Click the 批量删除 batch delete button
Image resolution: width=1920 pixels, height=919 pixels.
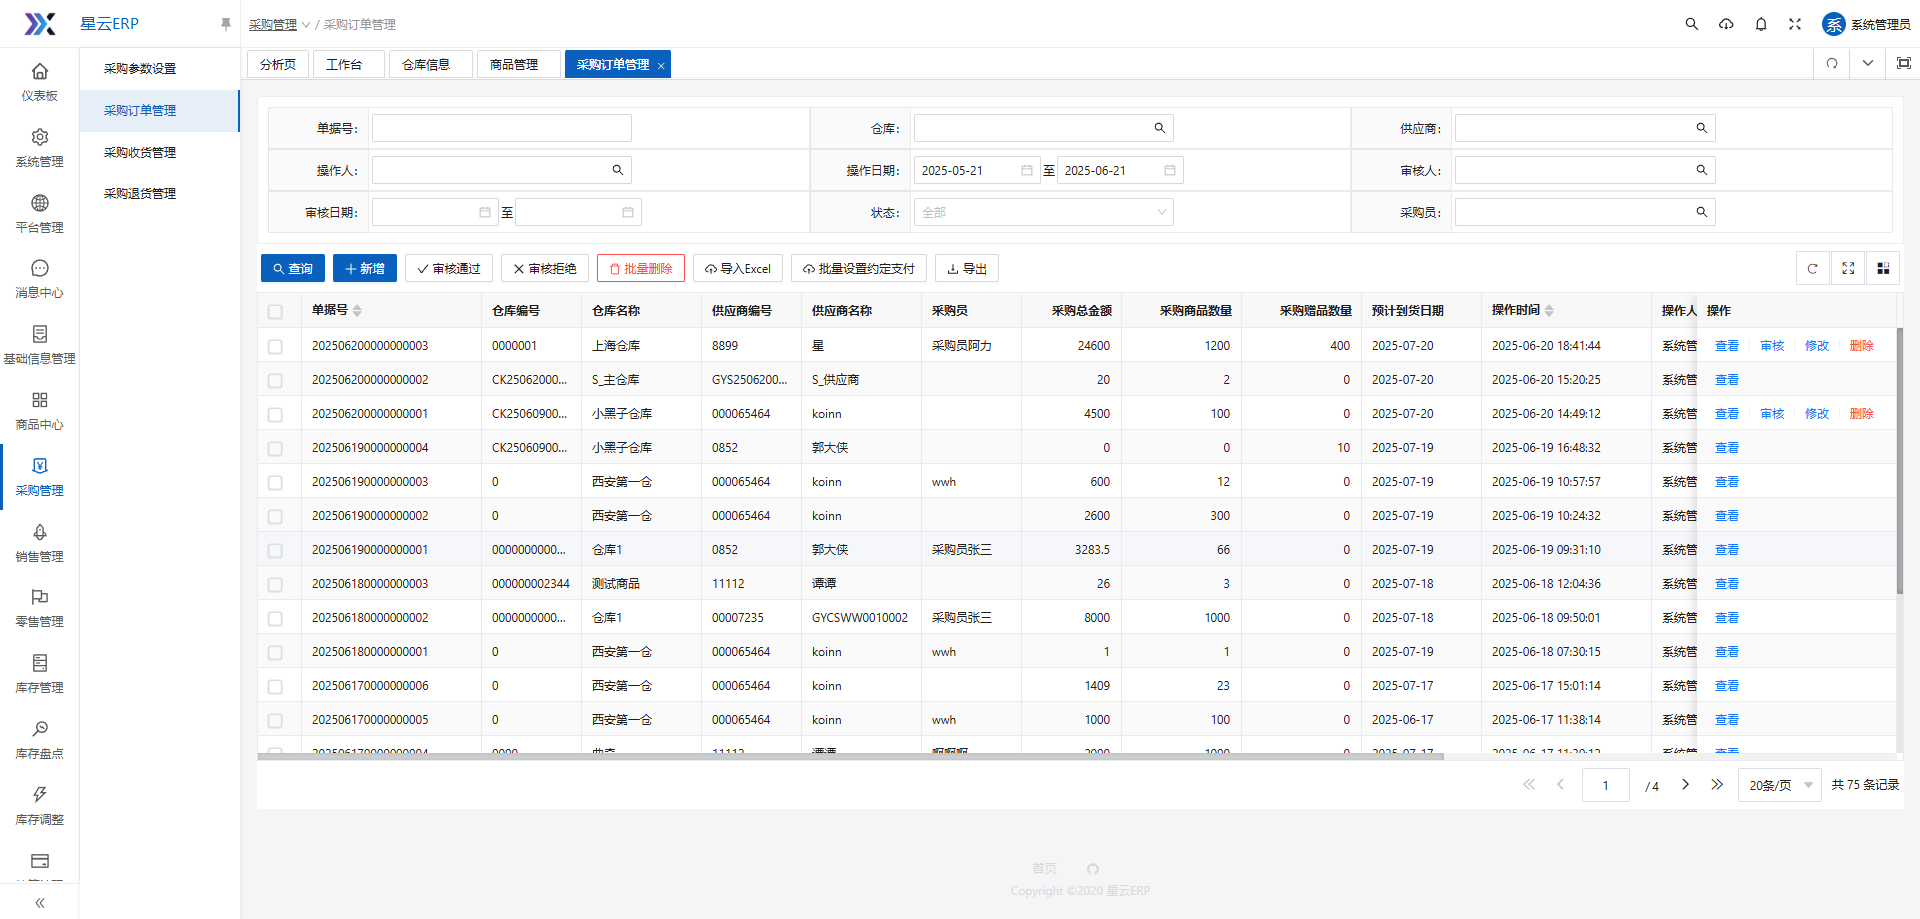click(640, 268)
